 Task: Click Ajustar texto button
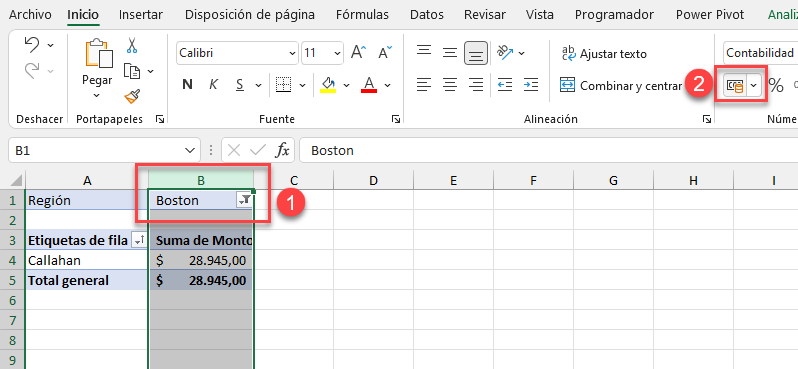(604, 53)
